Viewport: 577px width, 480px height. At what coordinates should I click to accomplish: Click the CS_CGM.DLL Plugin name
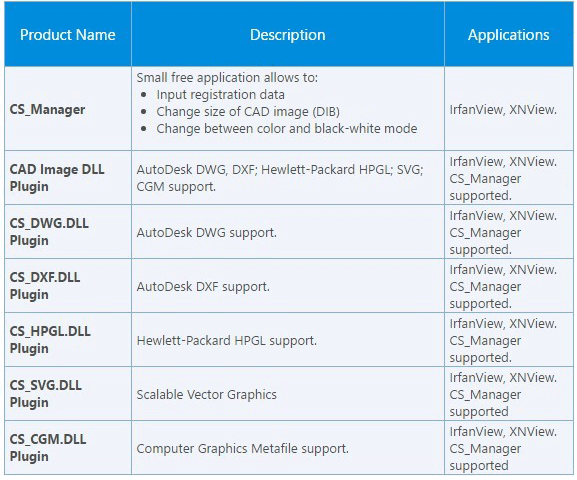tap(48, 448)
